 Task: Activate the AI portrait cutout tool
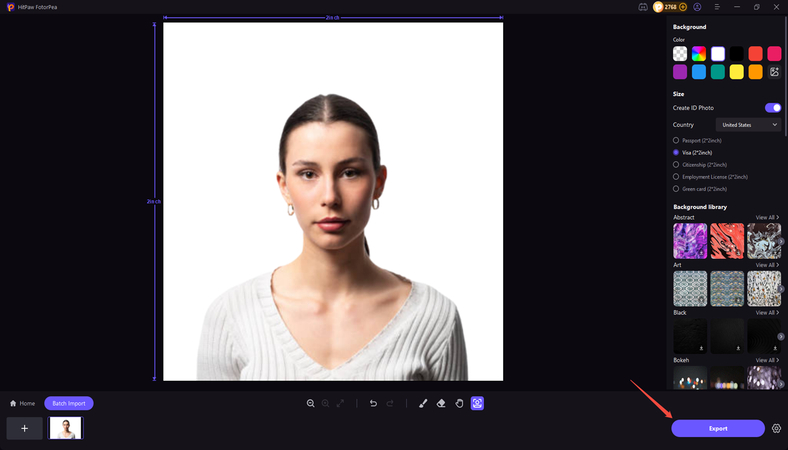tap(477, 403)
